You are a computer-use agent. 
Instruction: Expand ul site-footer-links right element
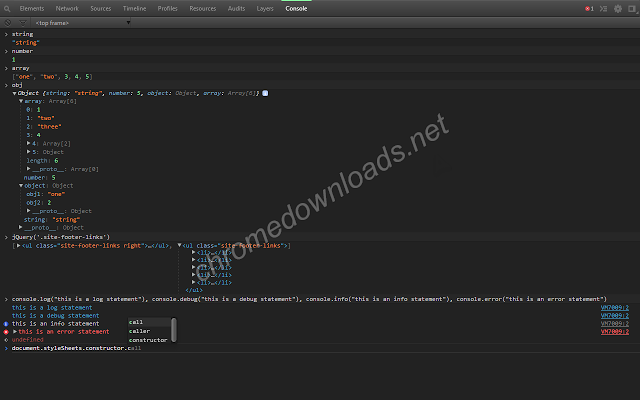pyautogui.click(x=19, y=246)
